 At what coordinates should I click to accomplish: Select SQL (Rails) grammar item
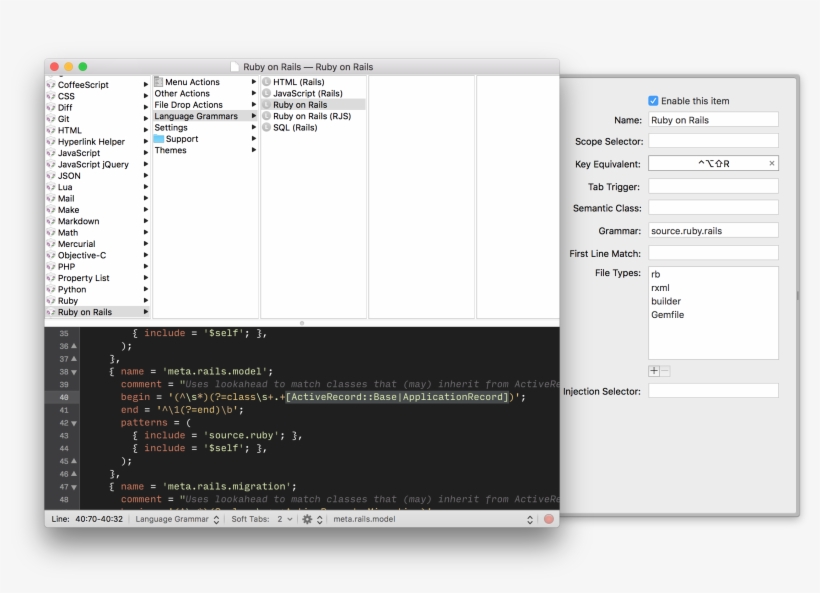[x=295, y=127]
